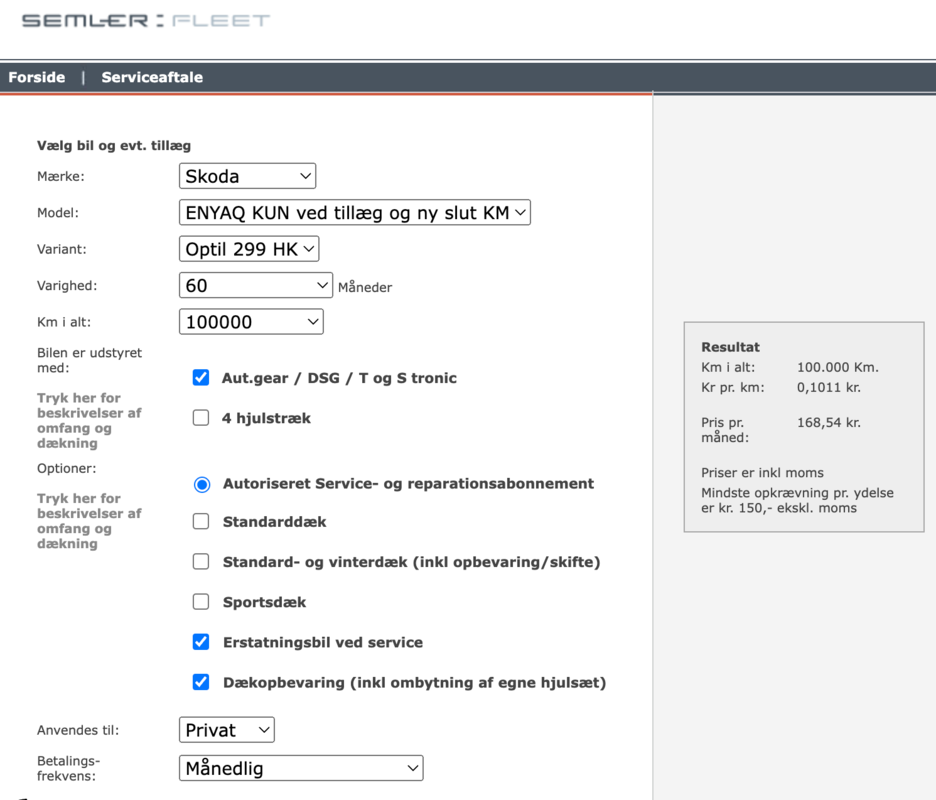The width and height of the screenshot is (936, 800).
Task: Expand the Betalingsfrekvens dropdown Månedlig
Action: (x=301, y=768)
